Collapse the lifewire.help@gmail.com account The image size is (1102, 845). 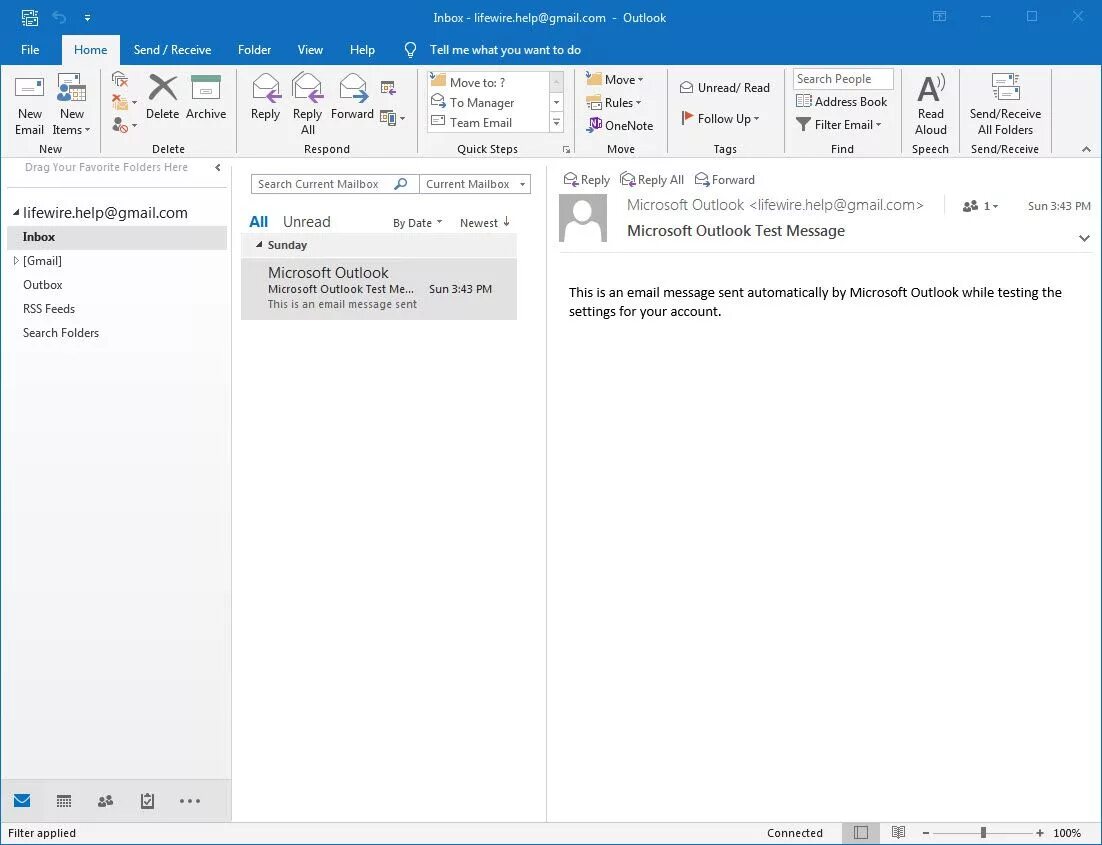click(x=16, y=212)
